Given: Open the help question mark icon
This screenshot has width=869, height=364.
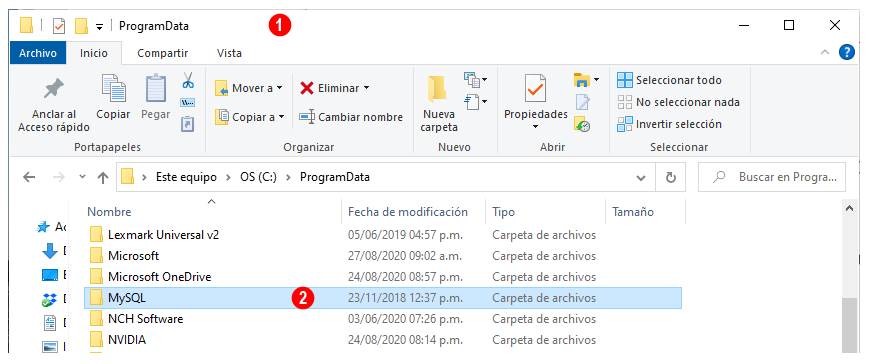Looking at the screenshot, I should coord(846,53).
